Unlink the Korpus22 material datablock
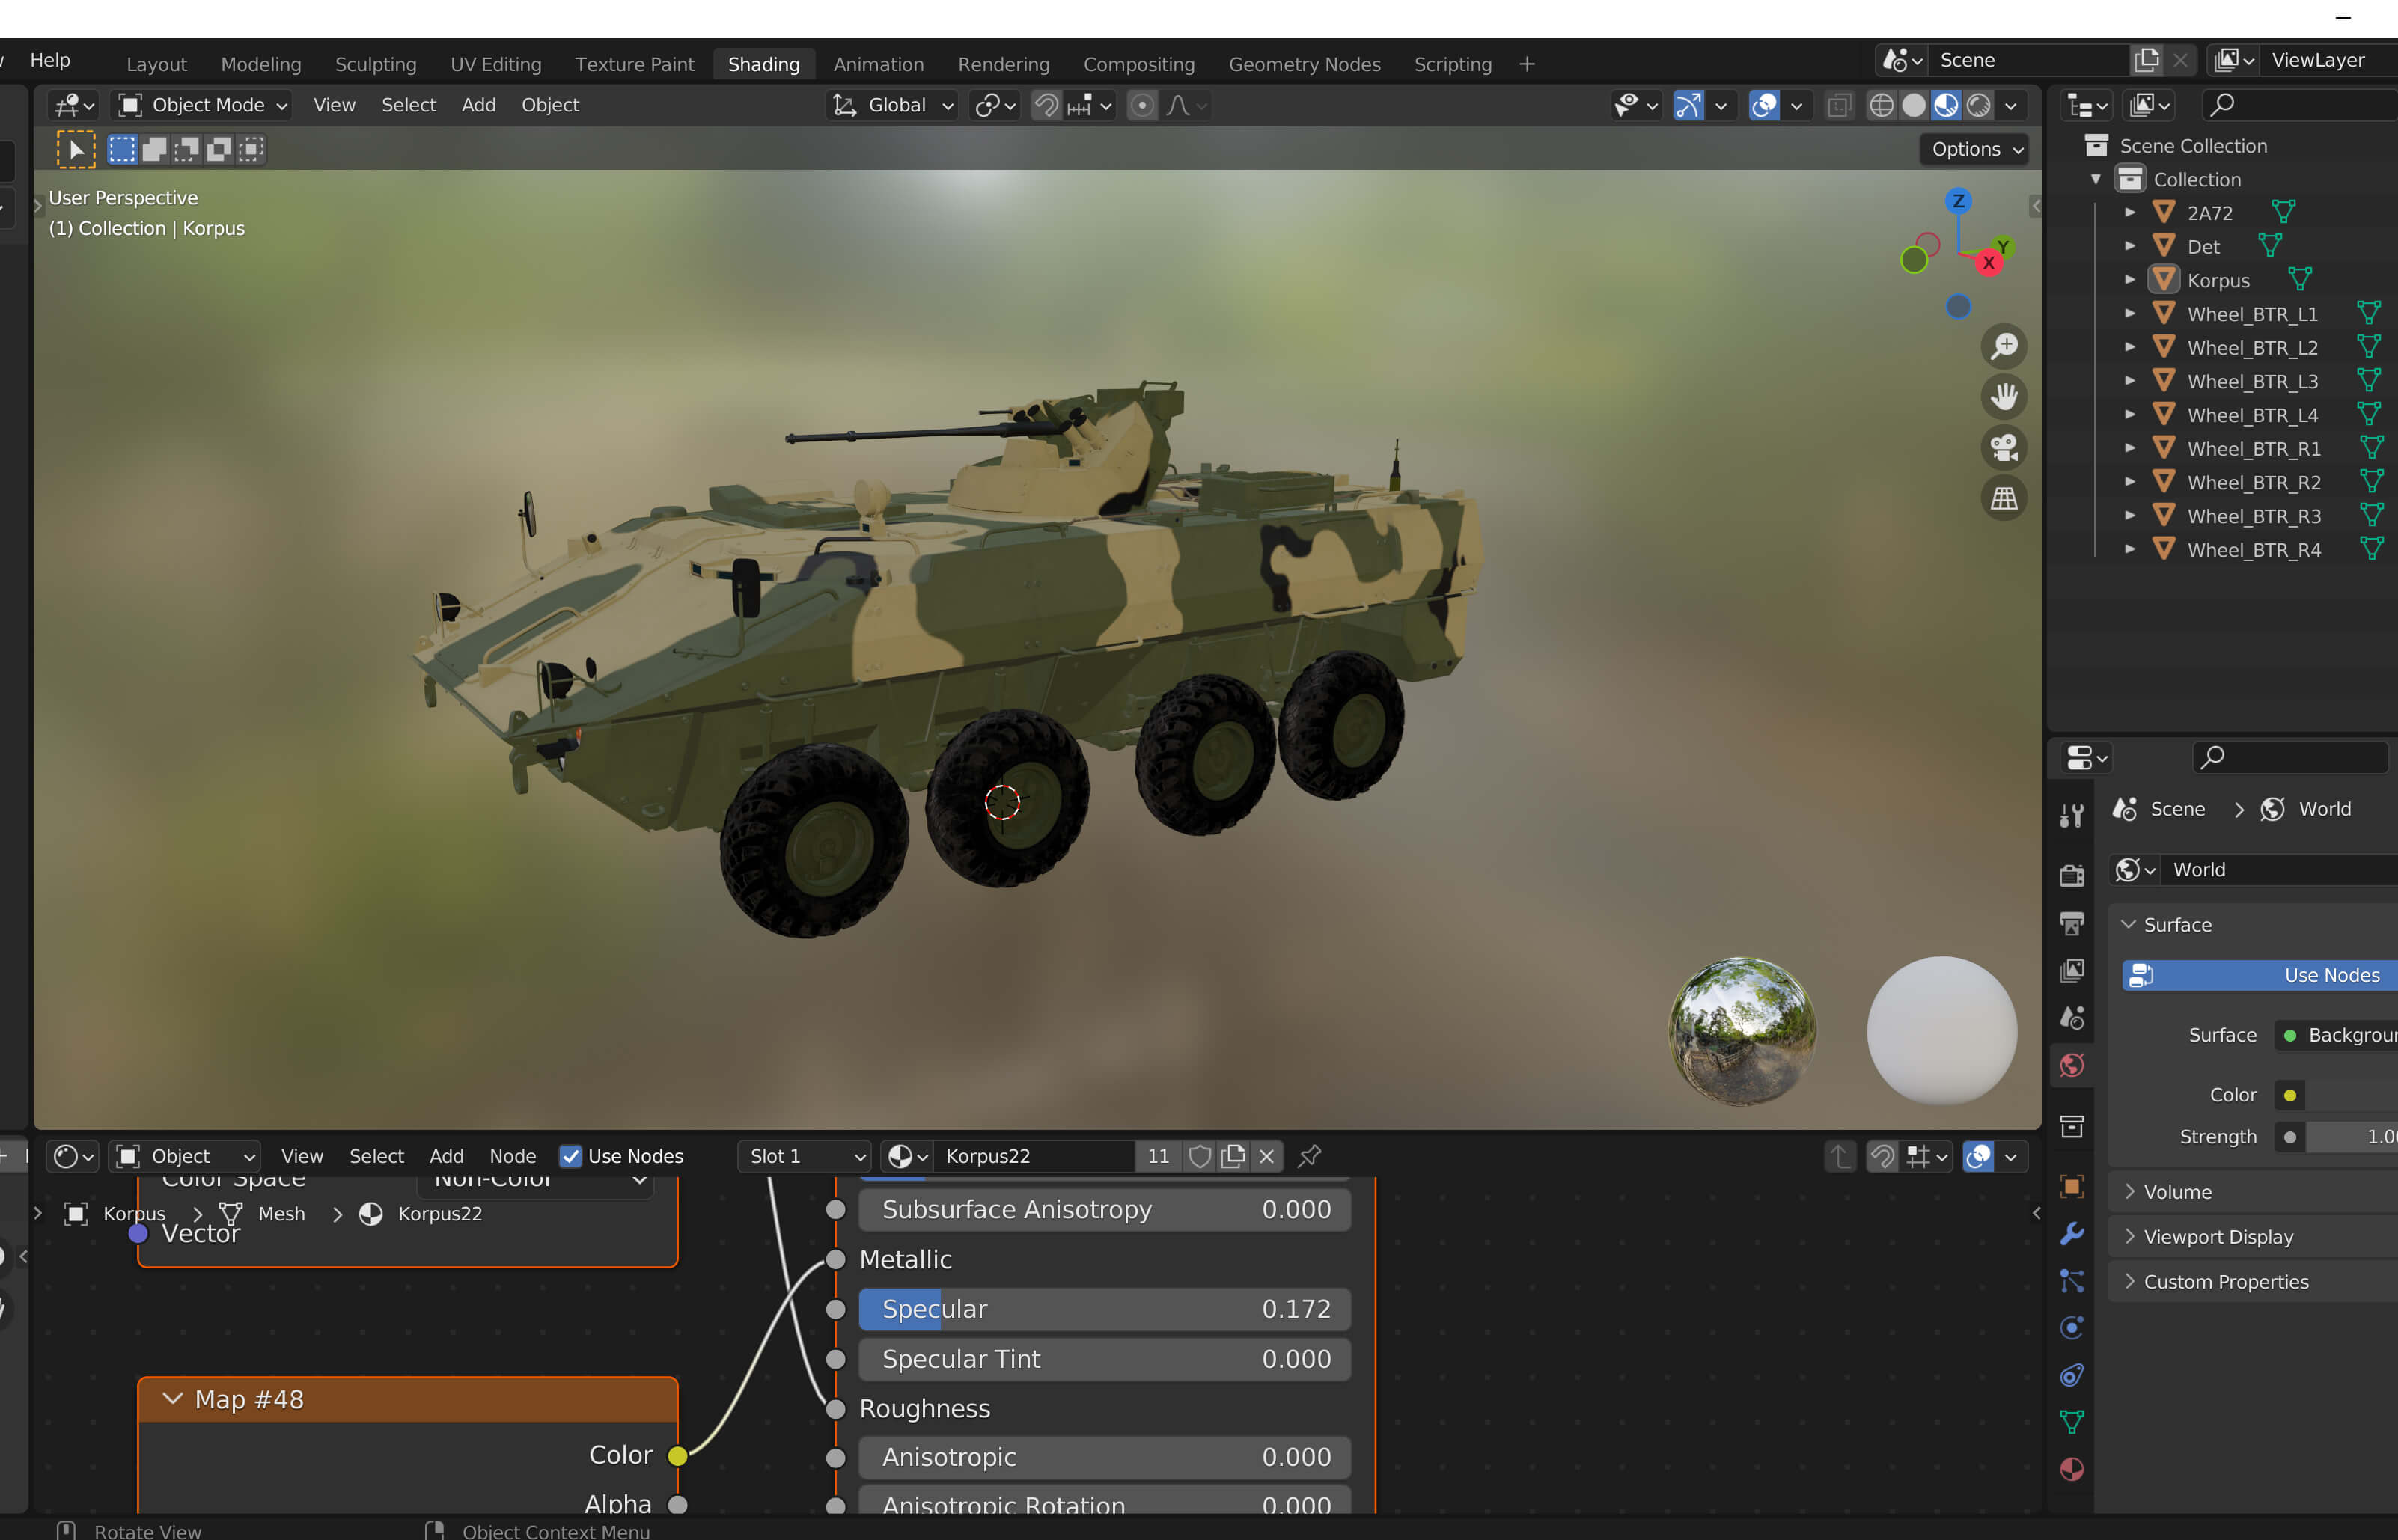The image size is (2398, 1540). click(x=1266, y=1156)
